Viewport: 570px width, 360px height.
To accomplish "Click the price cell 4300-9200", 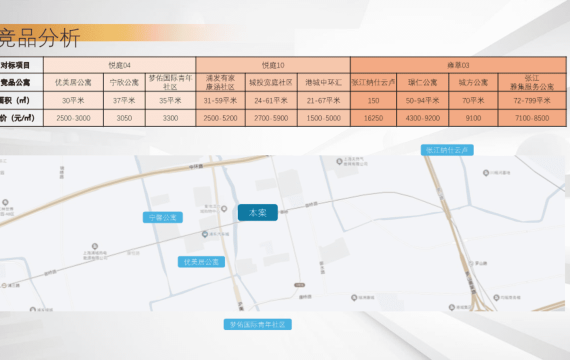I will click(422, 118).
